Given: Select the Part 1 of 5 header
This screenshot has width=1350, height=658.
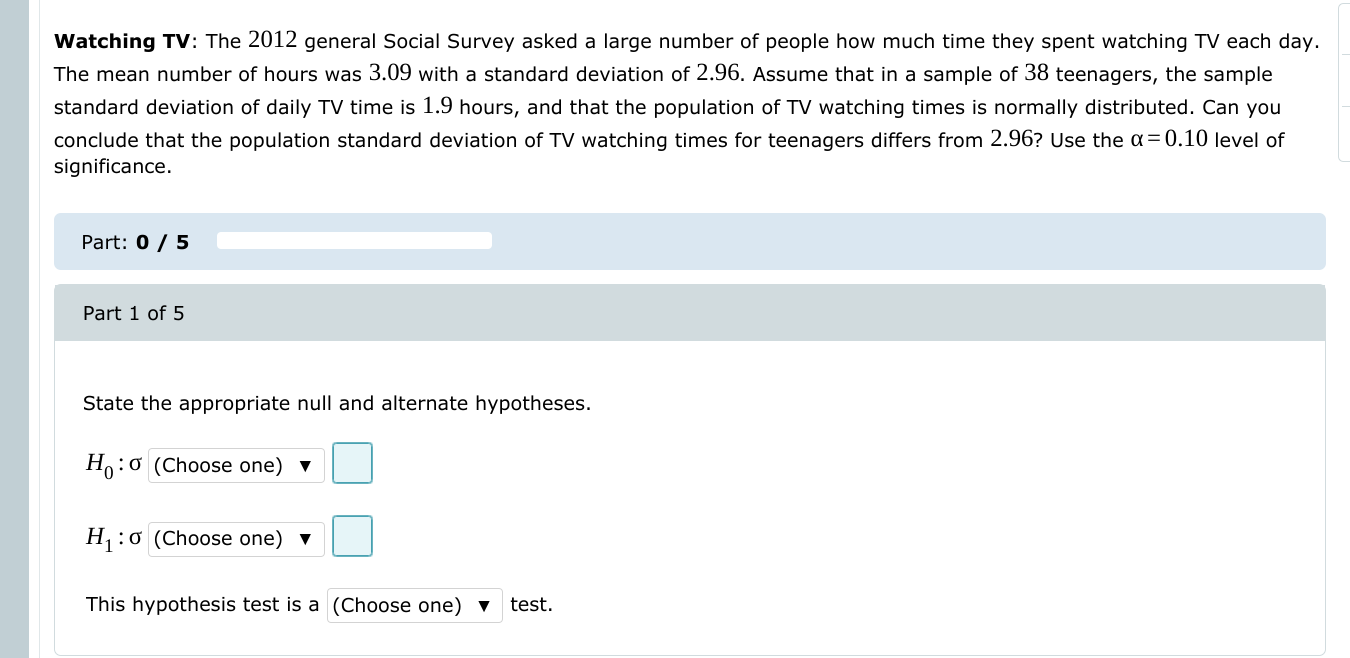Looking at the screenshot, I should 134,313.
